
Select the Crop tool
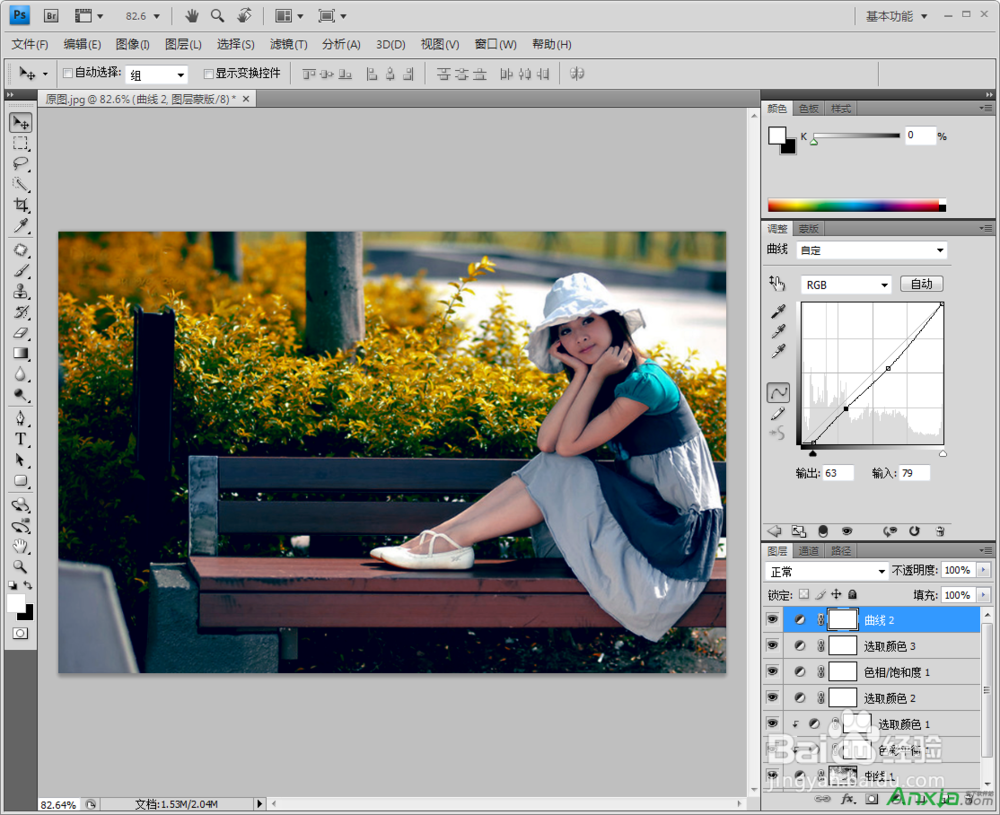click(20, 205)
